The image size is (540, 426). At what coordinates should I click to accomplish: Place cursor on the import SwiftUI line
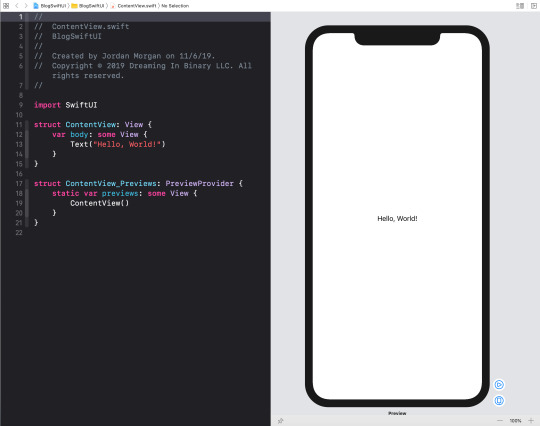click(x=65, y=105)
